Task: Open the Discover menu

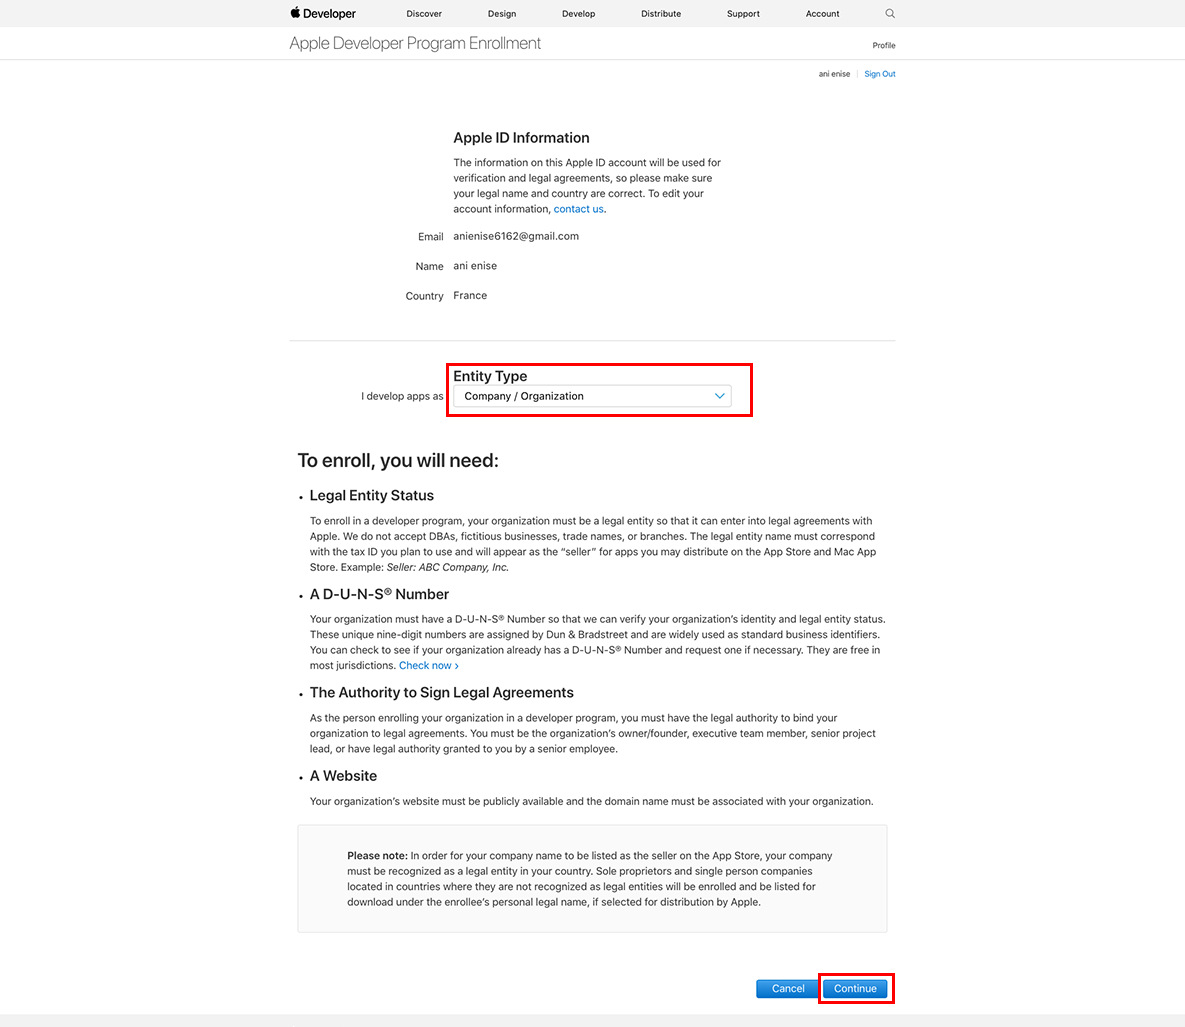Action: (x=424, y=14)
